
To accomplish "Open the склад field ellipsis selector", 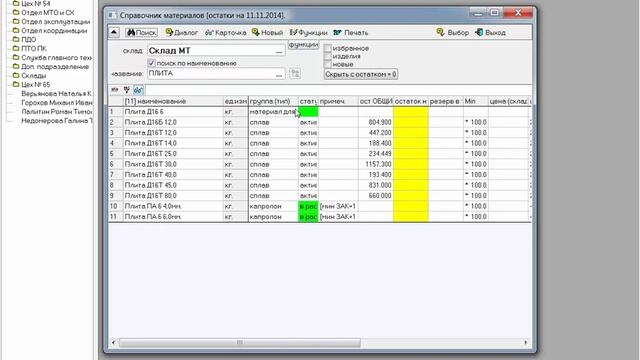I will click(279, 51).
